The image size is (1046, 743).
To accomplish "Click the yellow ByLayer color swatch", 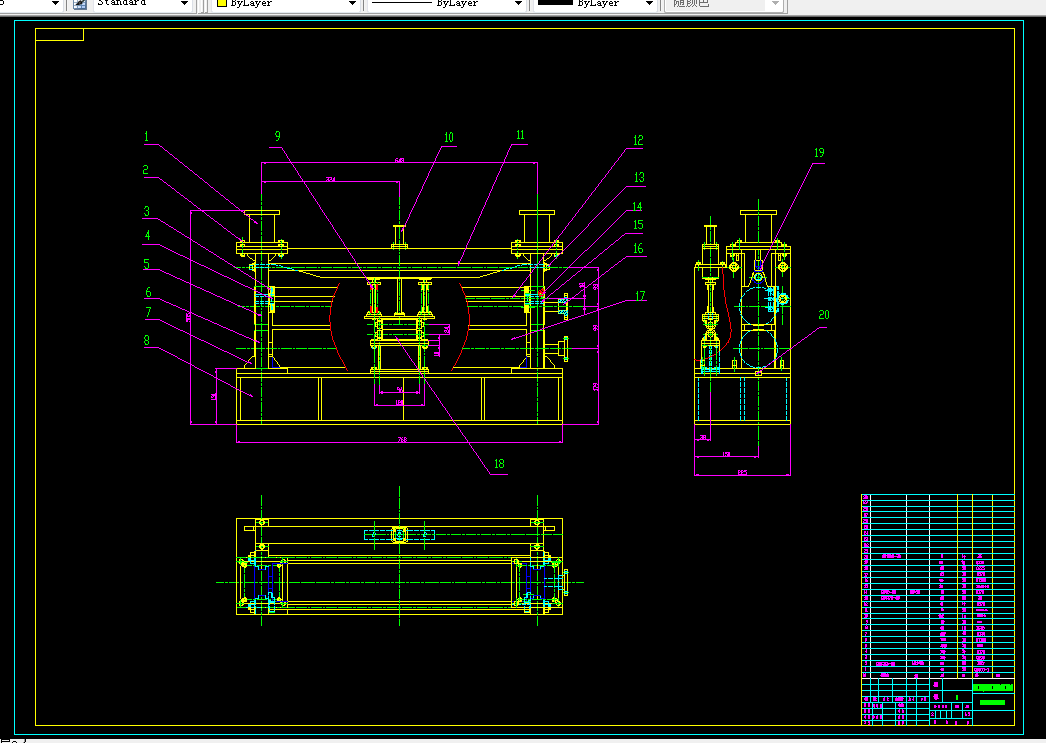I will point(222,3).
